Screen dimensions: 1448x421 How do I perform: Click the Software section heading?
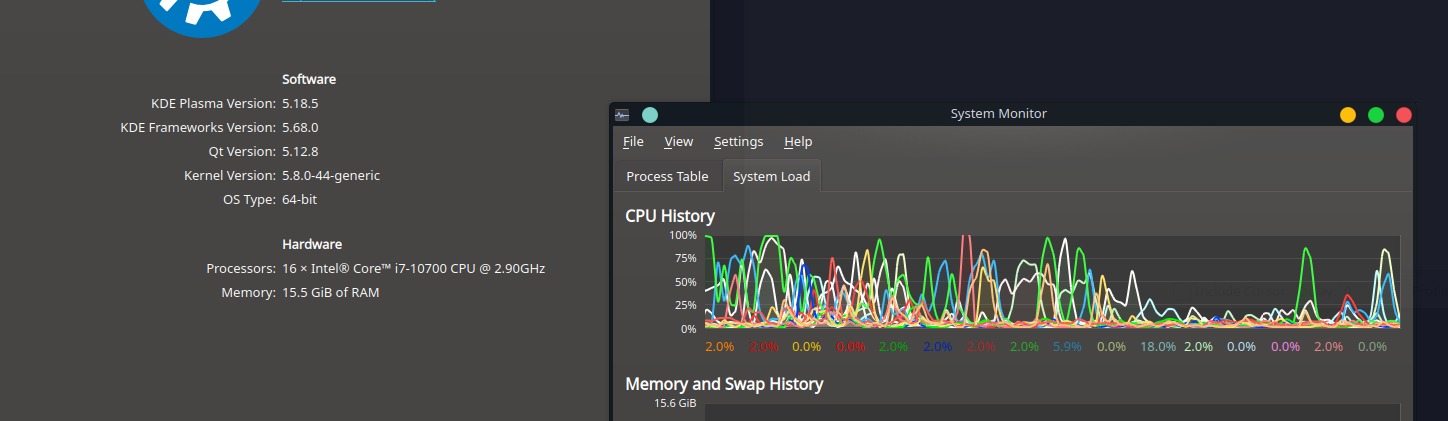[309, 79]
